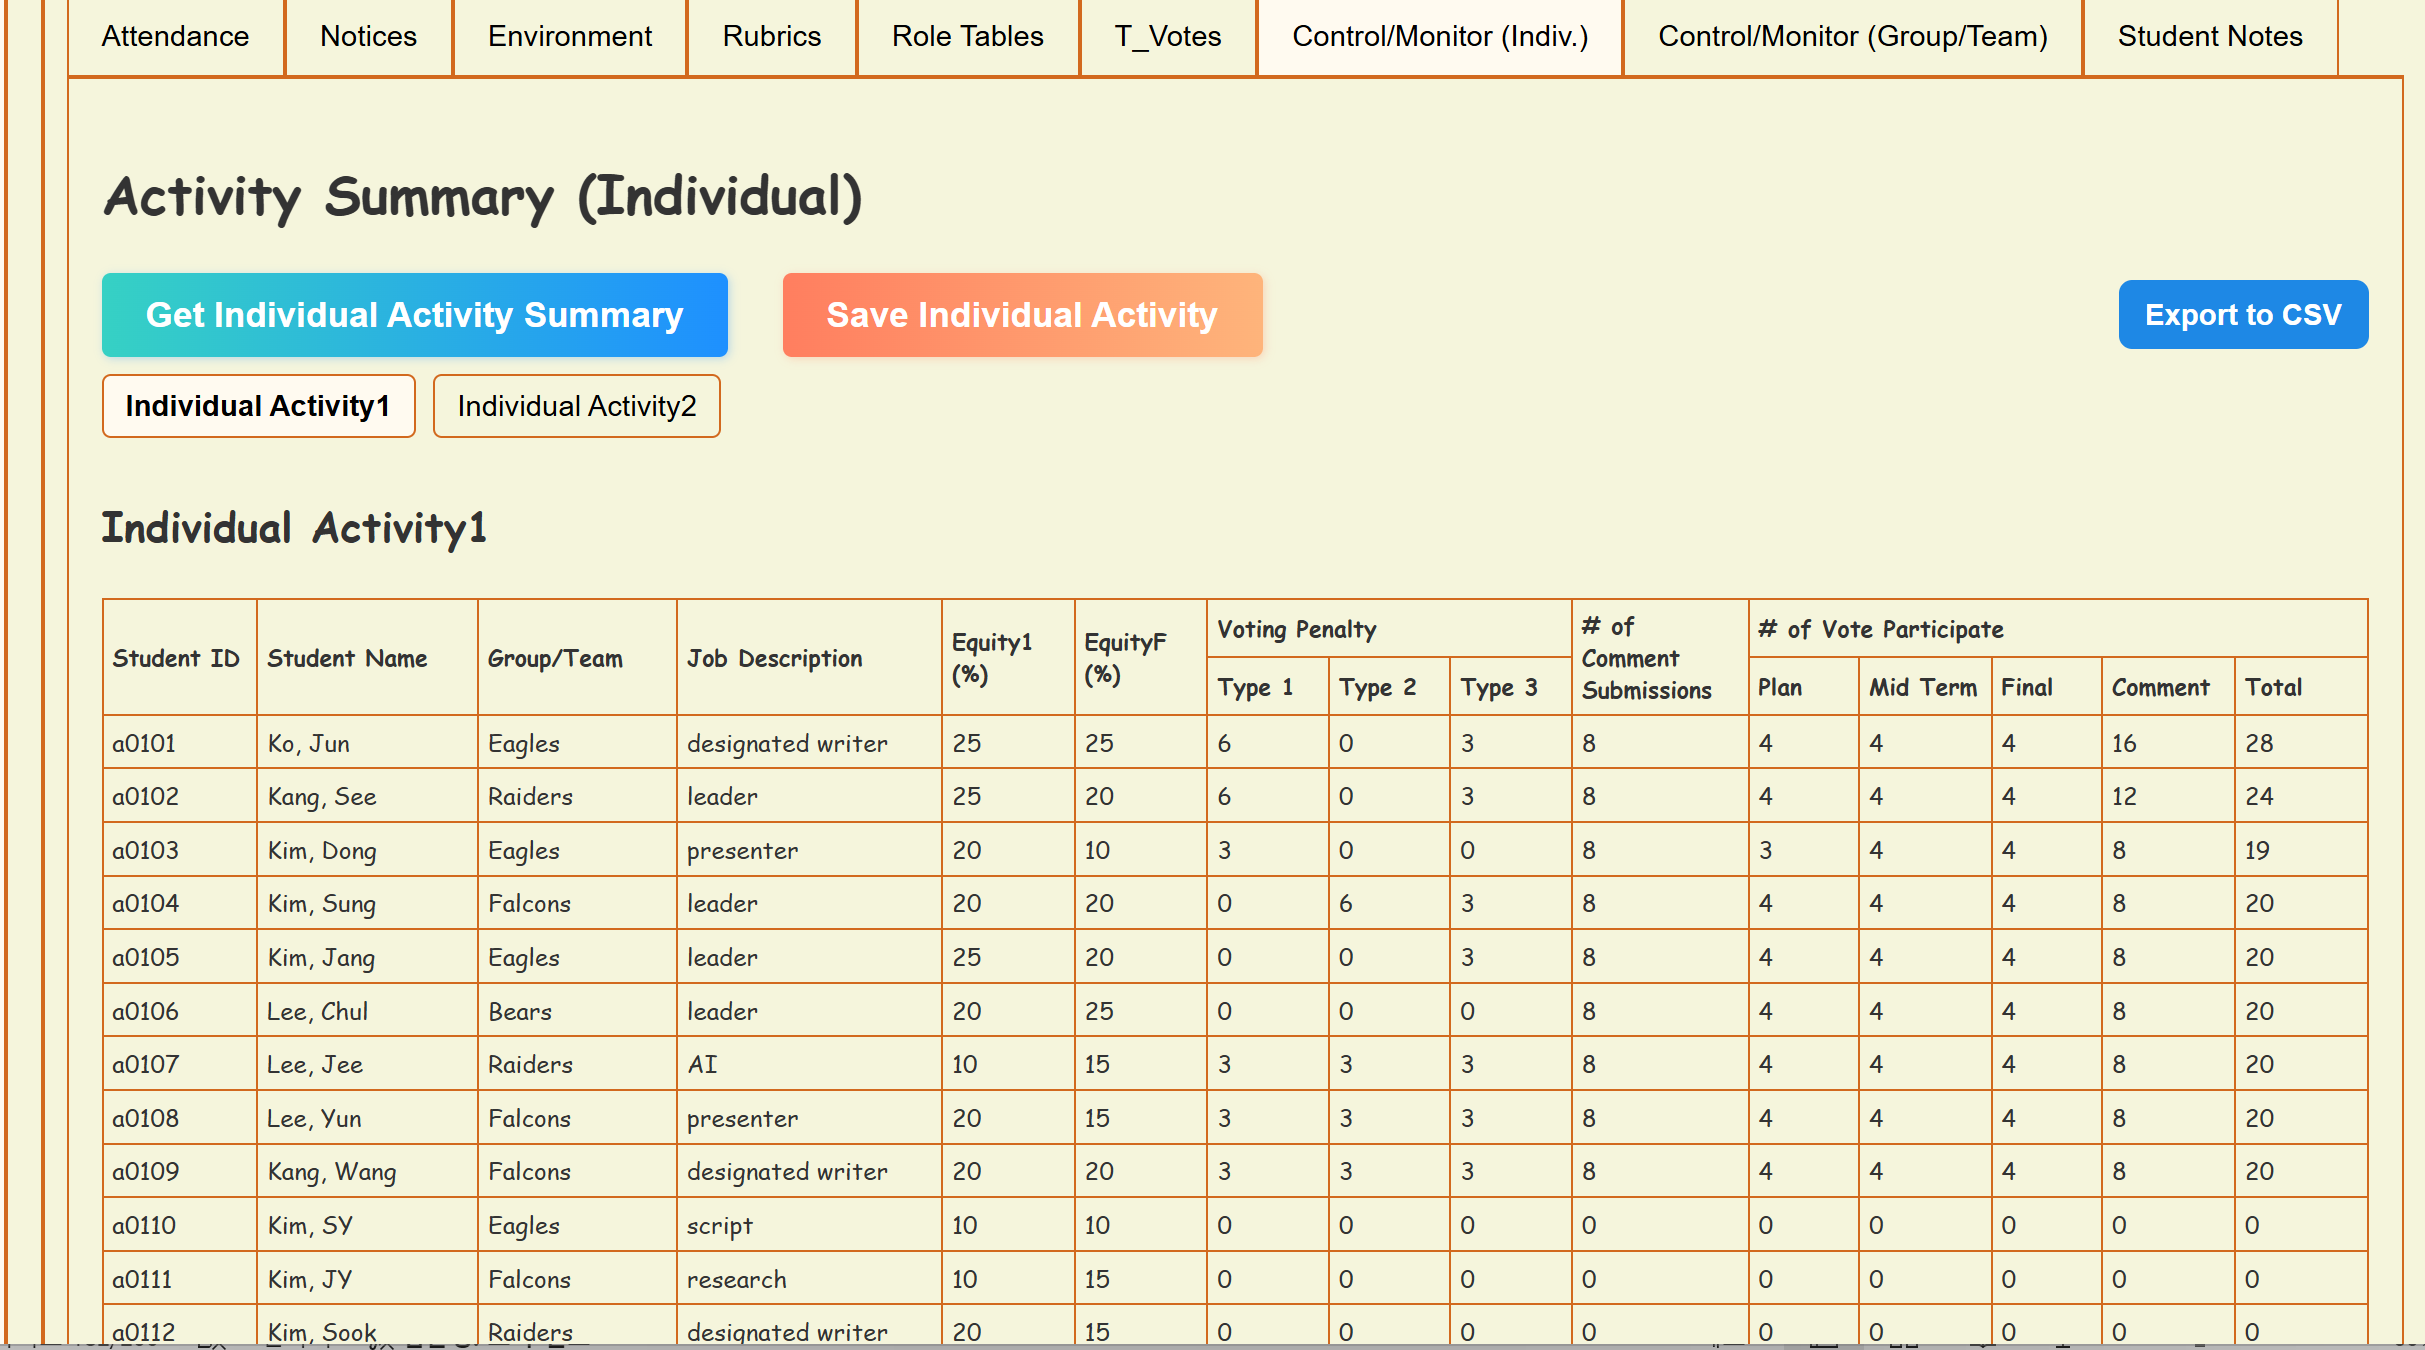
Task: Open the Environment tab
Action: (569, 37)
